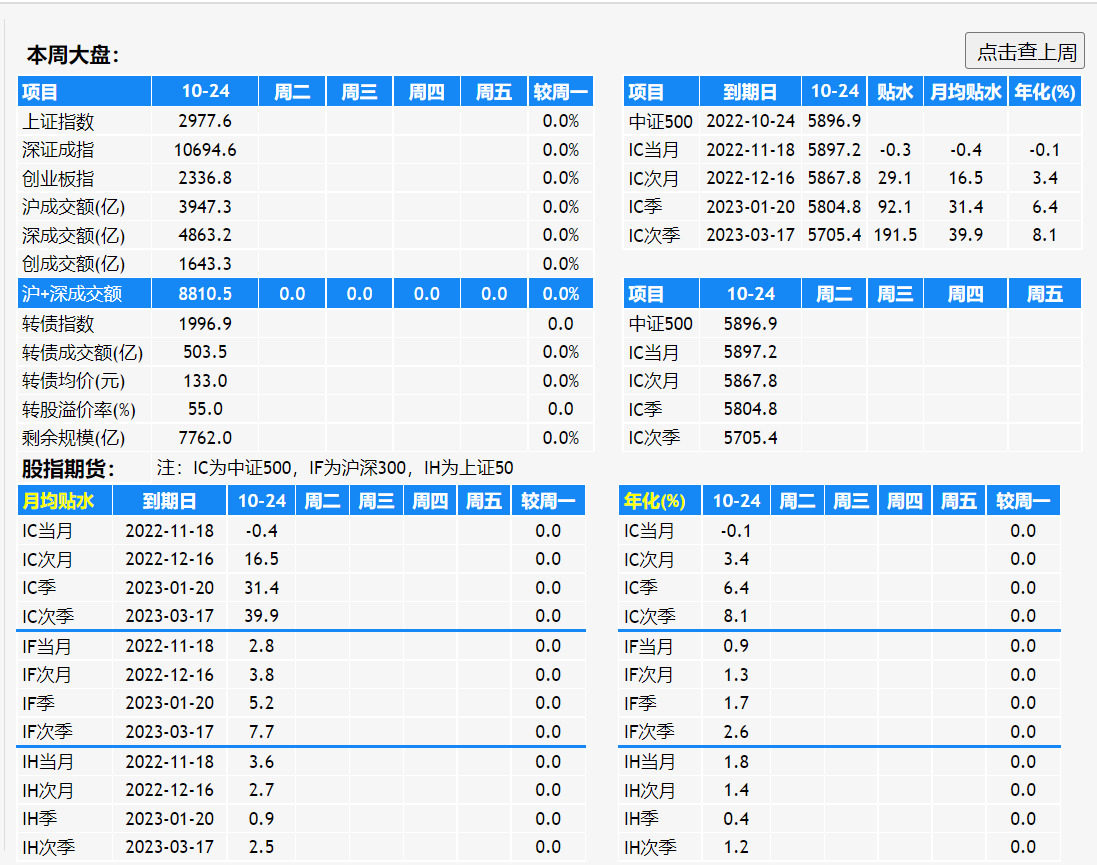Screen dimensions: 1097x865
Task: Select the 转债指数 row label
Action: coord(58,324)
